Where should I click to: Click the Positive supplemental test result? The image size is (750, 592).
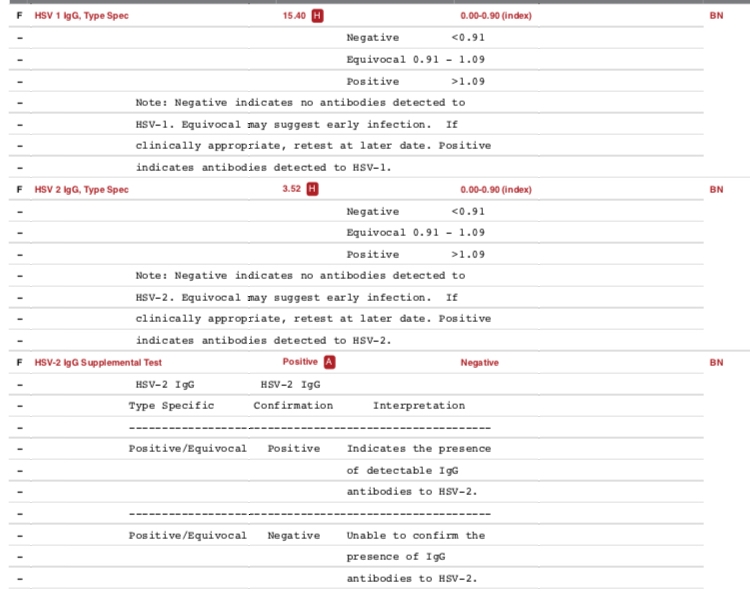click(300, 362)
